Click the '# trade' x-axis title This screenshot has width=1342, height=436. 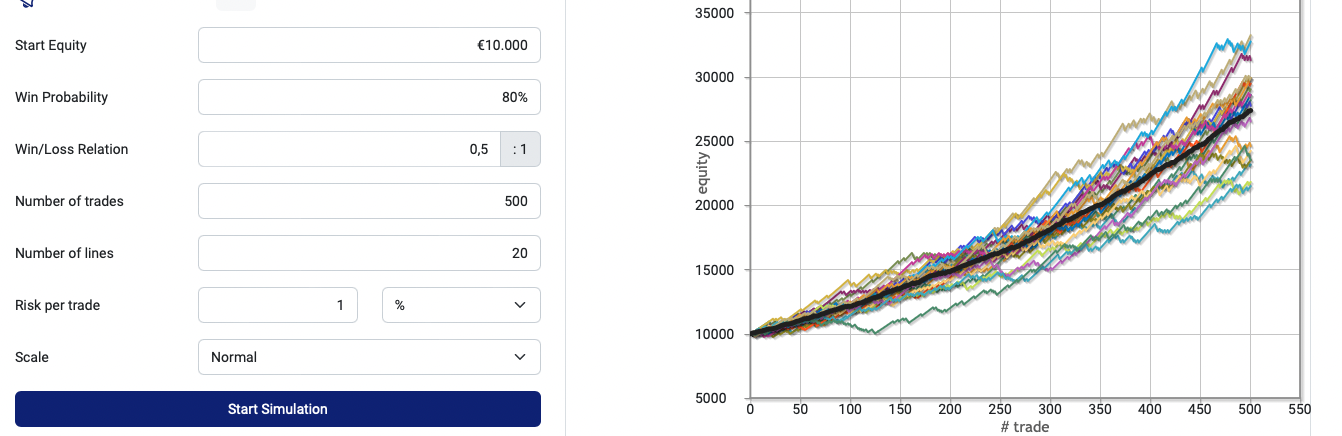tap(1024, 427)
